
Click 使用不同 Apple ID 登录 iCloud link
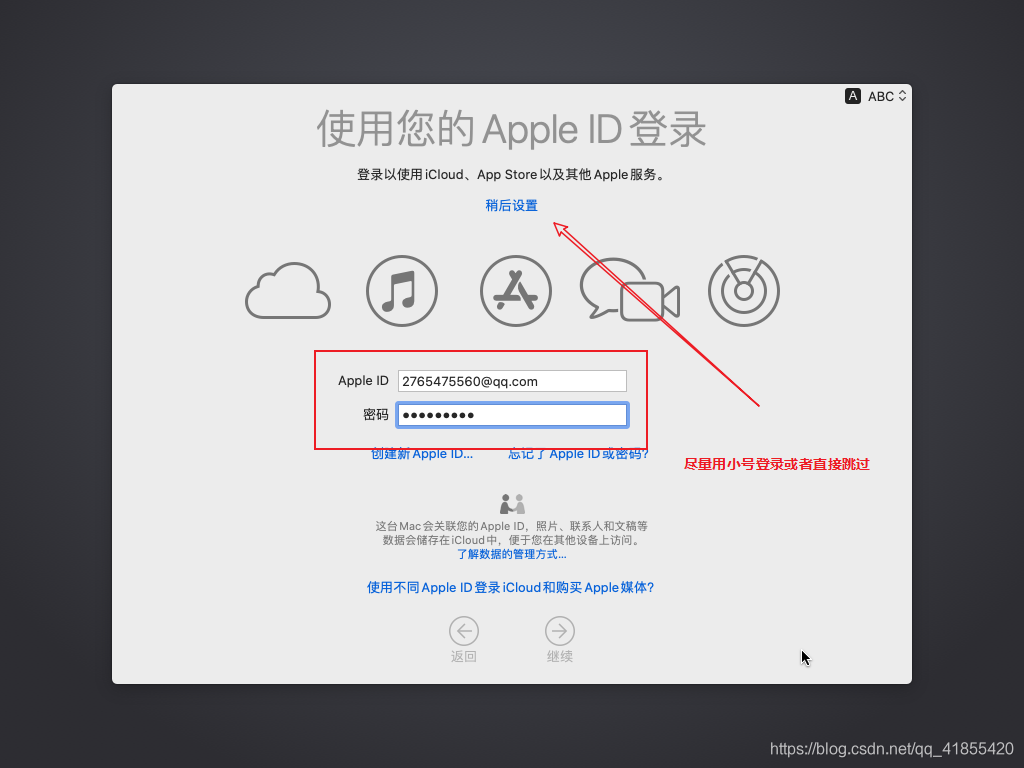click(x=511, y=588)
